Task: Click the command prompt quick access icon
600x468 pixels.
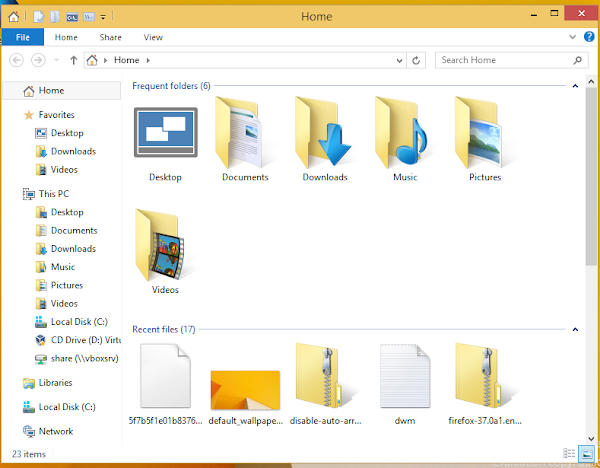Action: pyautogui.click(x=72, y=17)
